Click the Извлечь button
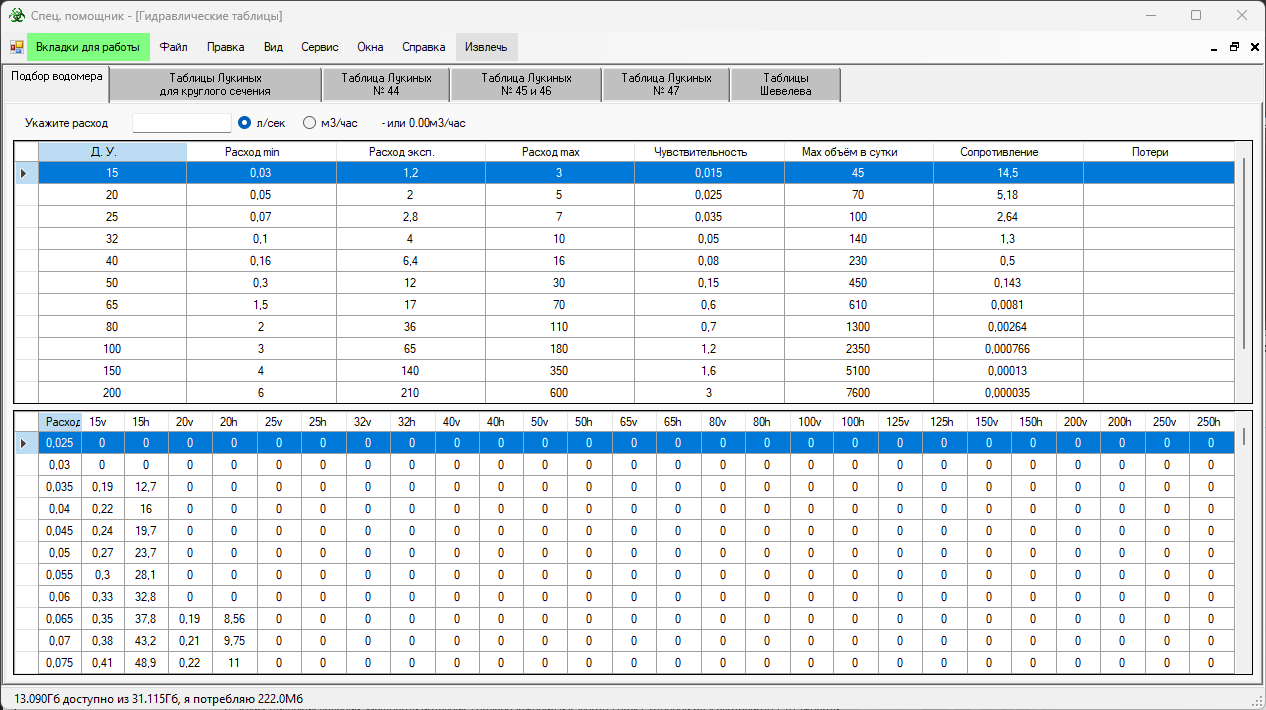1266x710 pixels. pos(486,47)
